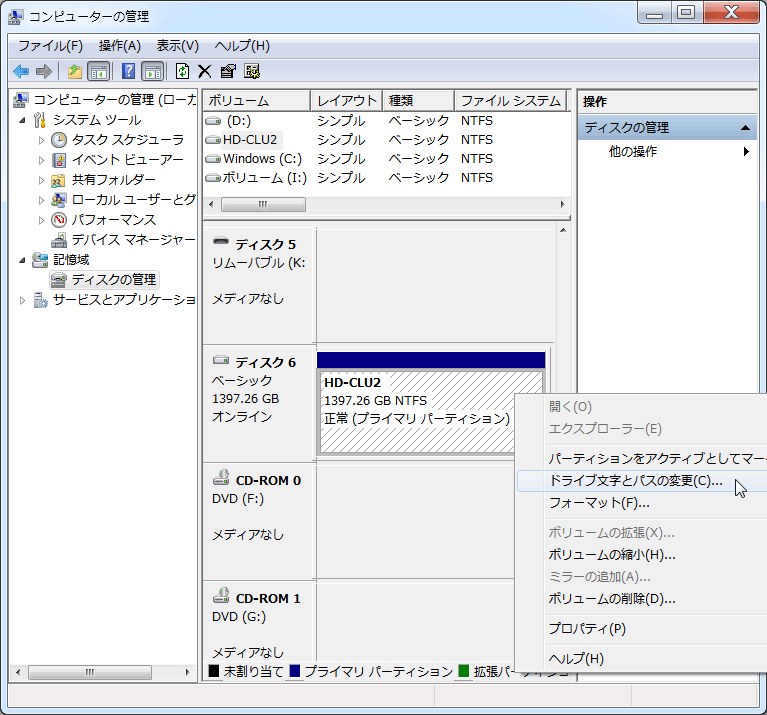Collapse the System Tools tree node

pyautogui.click(x=23, y=120)
